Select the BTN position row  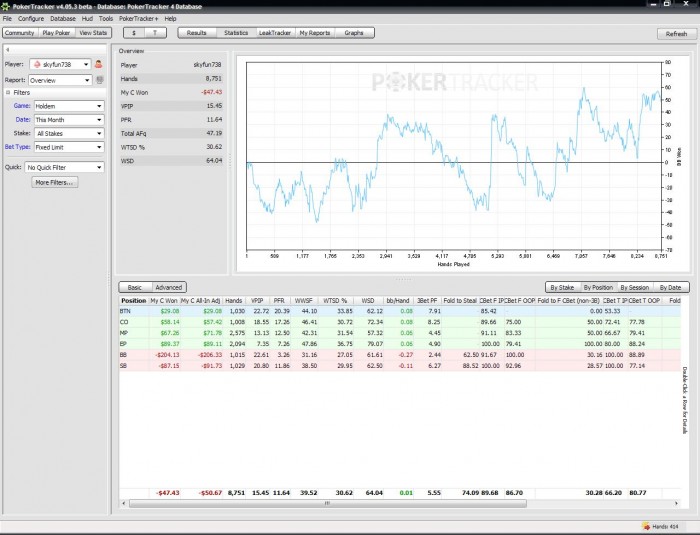click(x=400, y=311)
